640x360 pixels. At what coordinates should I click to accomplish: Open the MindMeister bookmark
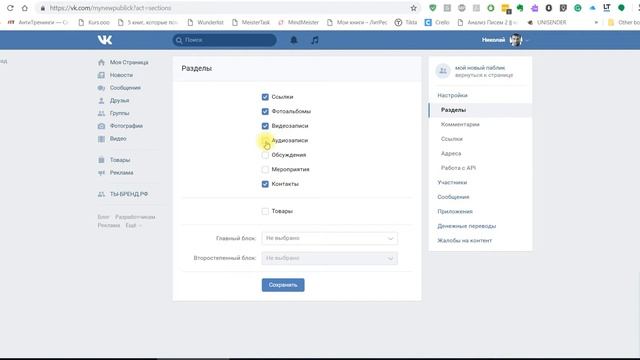pos(298,22)
